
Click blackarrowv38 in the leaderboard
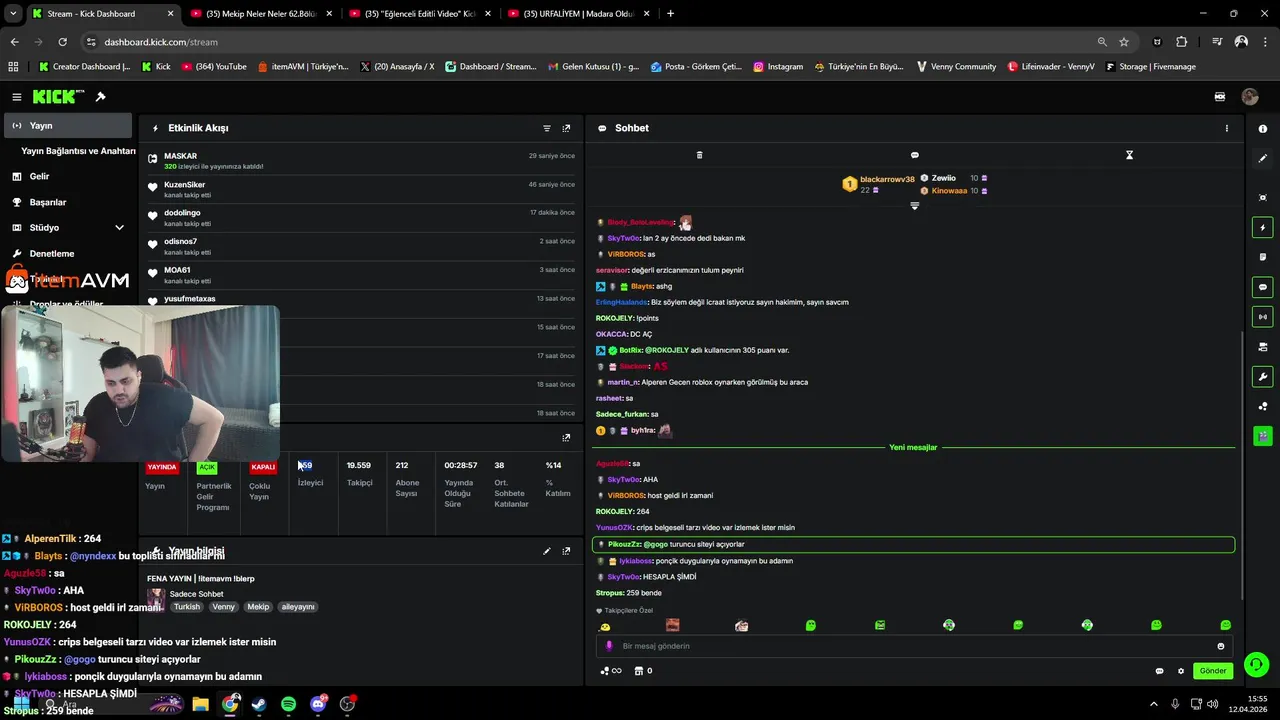(887, 179)
